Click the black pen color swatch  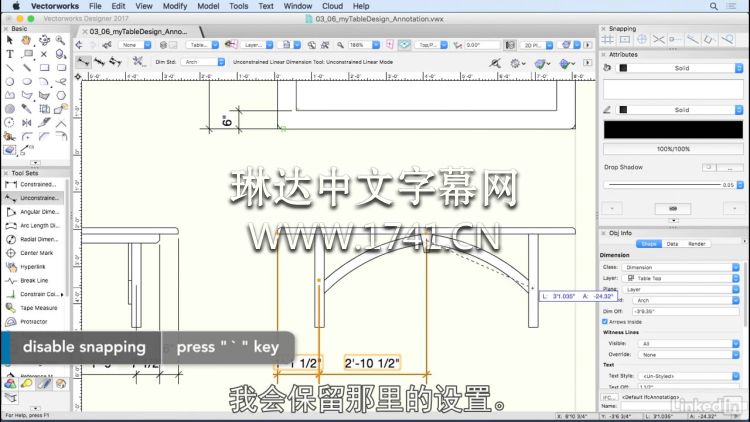[673, 130]
